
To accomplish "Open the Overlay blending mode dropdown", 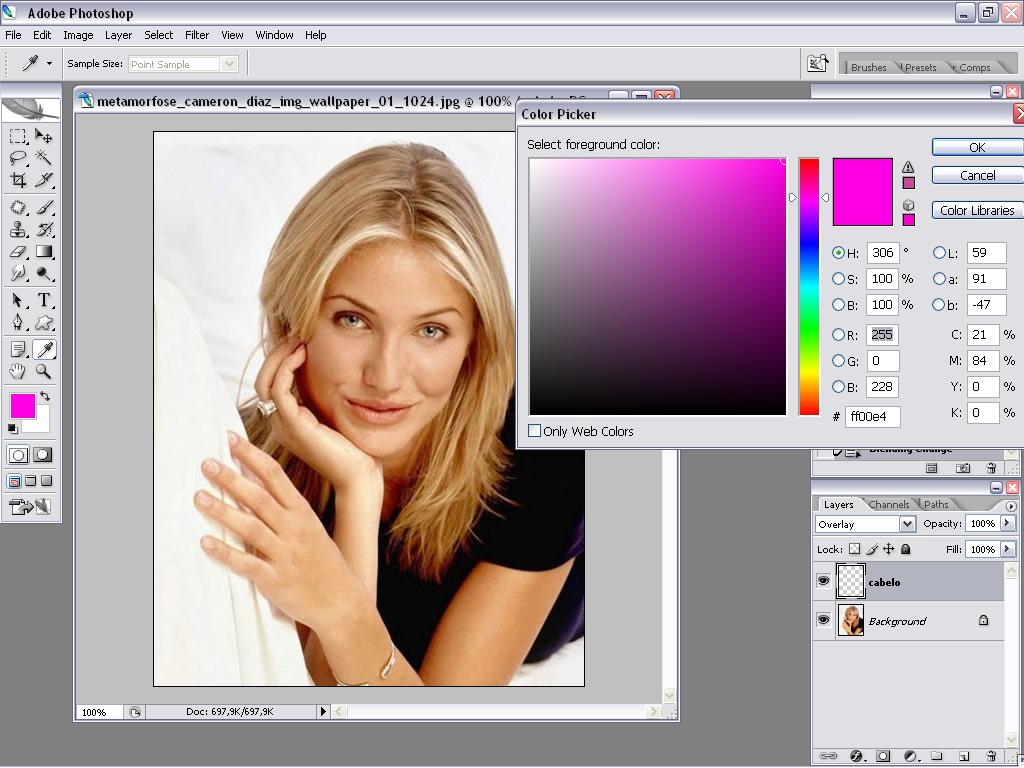I will 907,524.
